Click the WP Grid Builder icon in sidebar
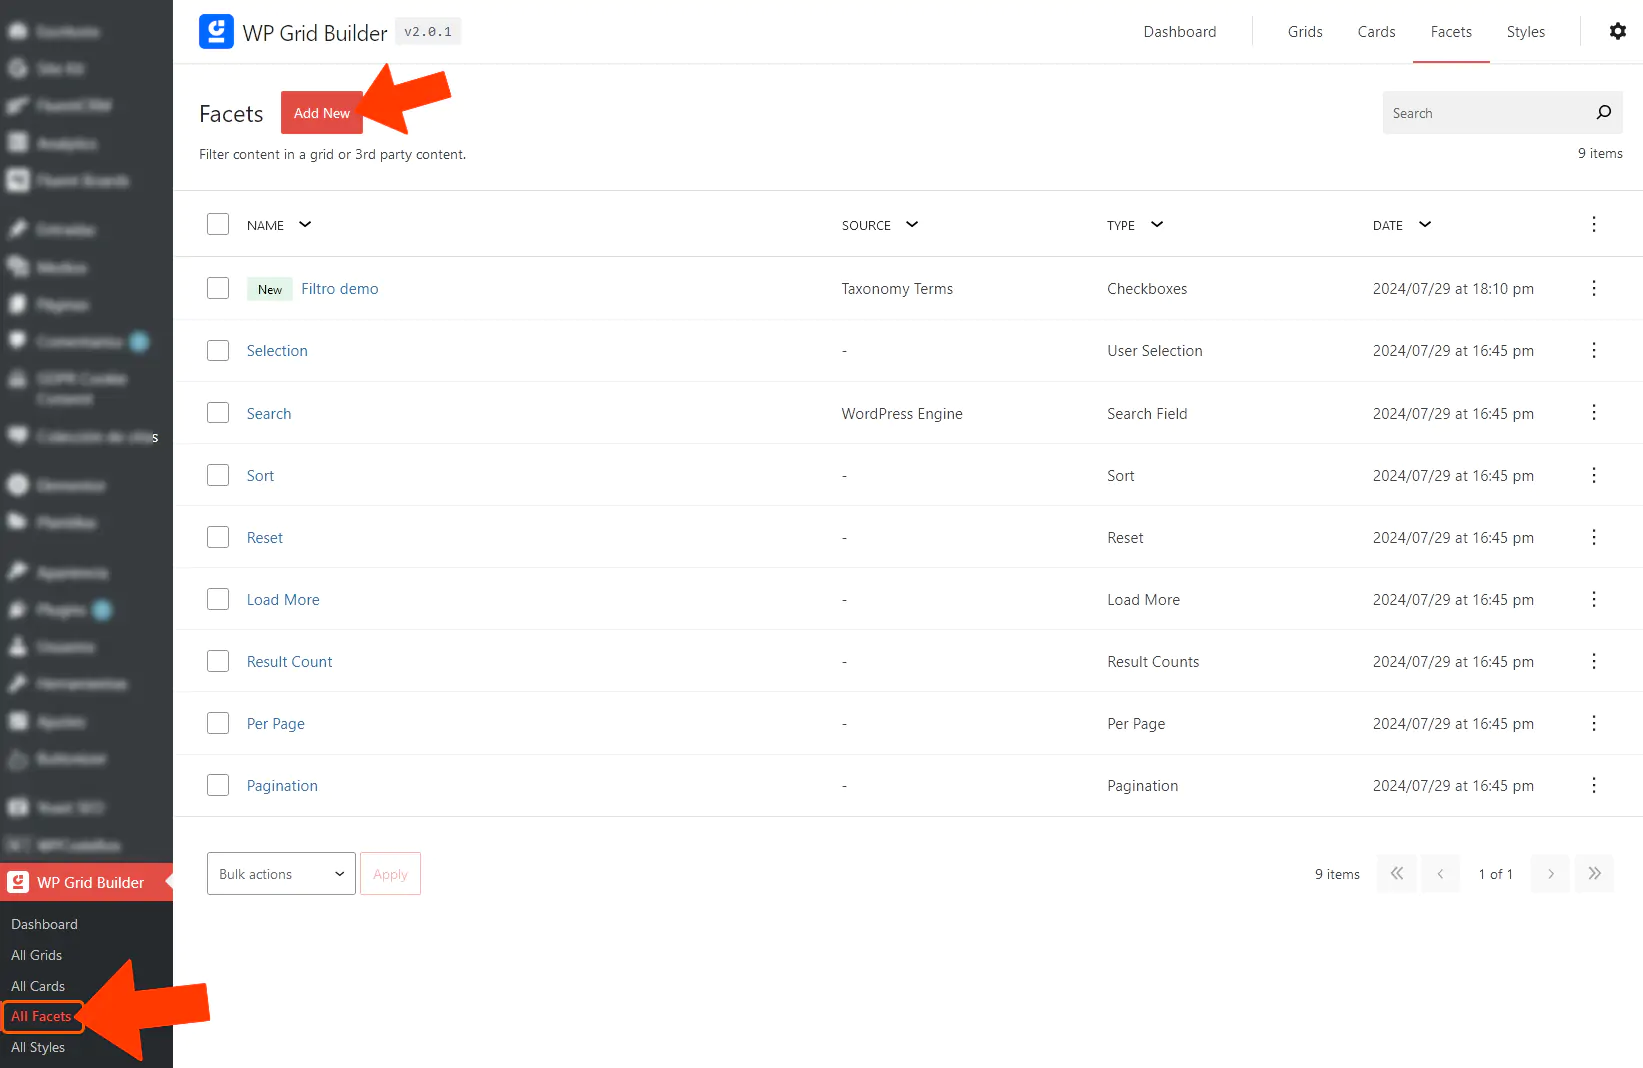Viewport: 1643px width, 1068px height. tap(17, 882)
